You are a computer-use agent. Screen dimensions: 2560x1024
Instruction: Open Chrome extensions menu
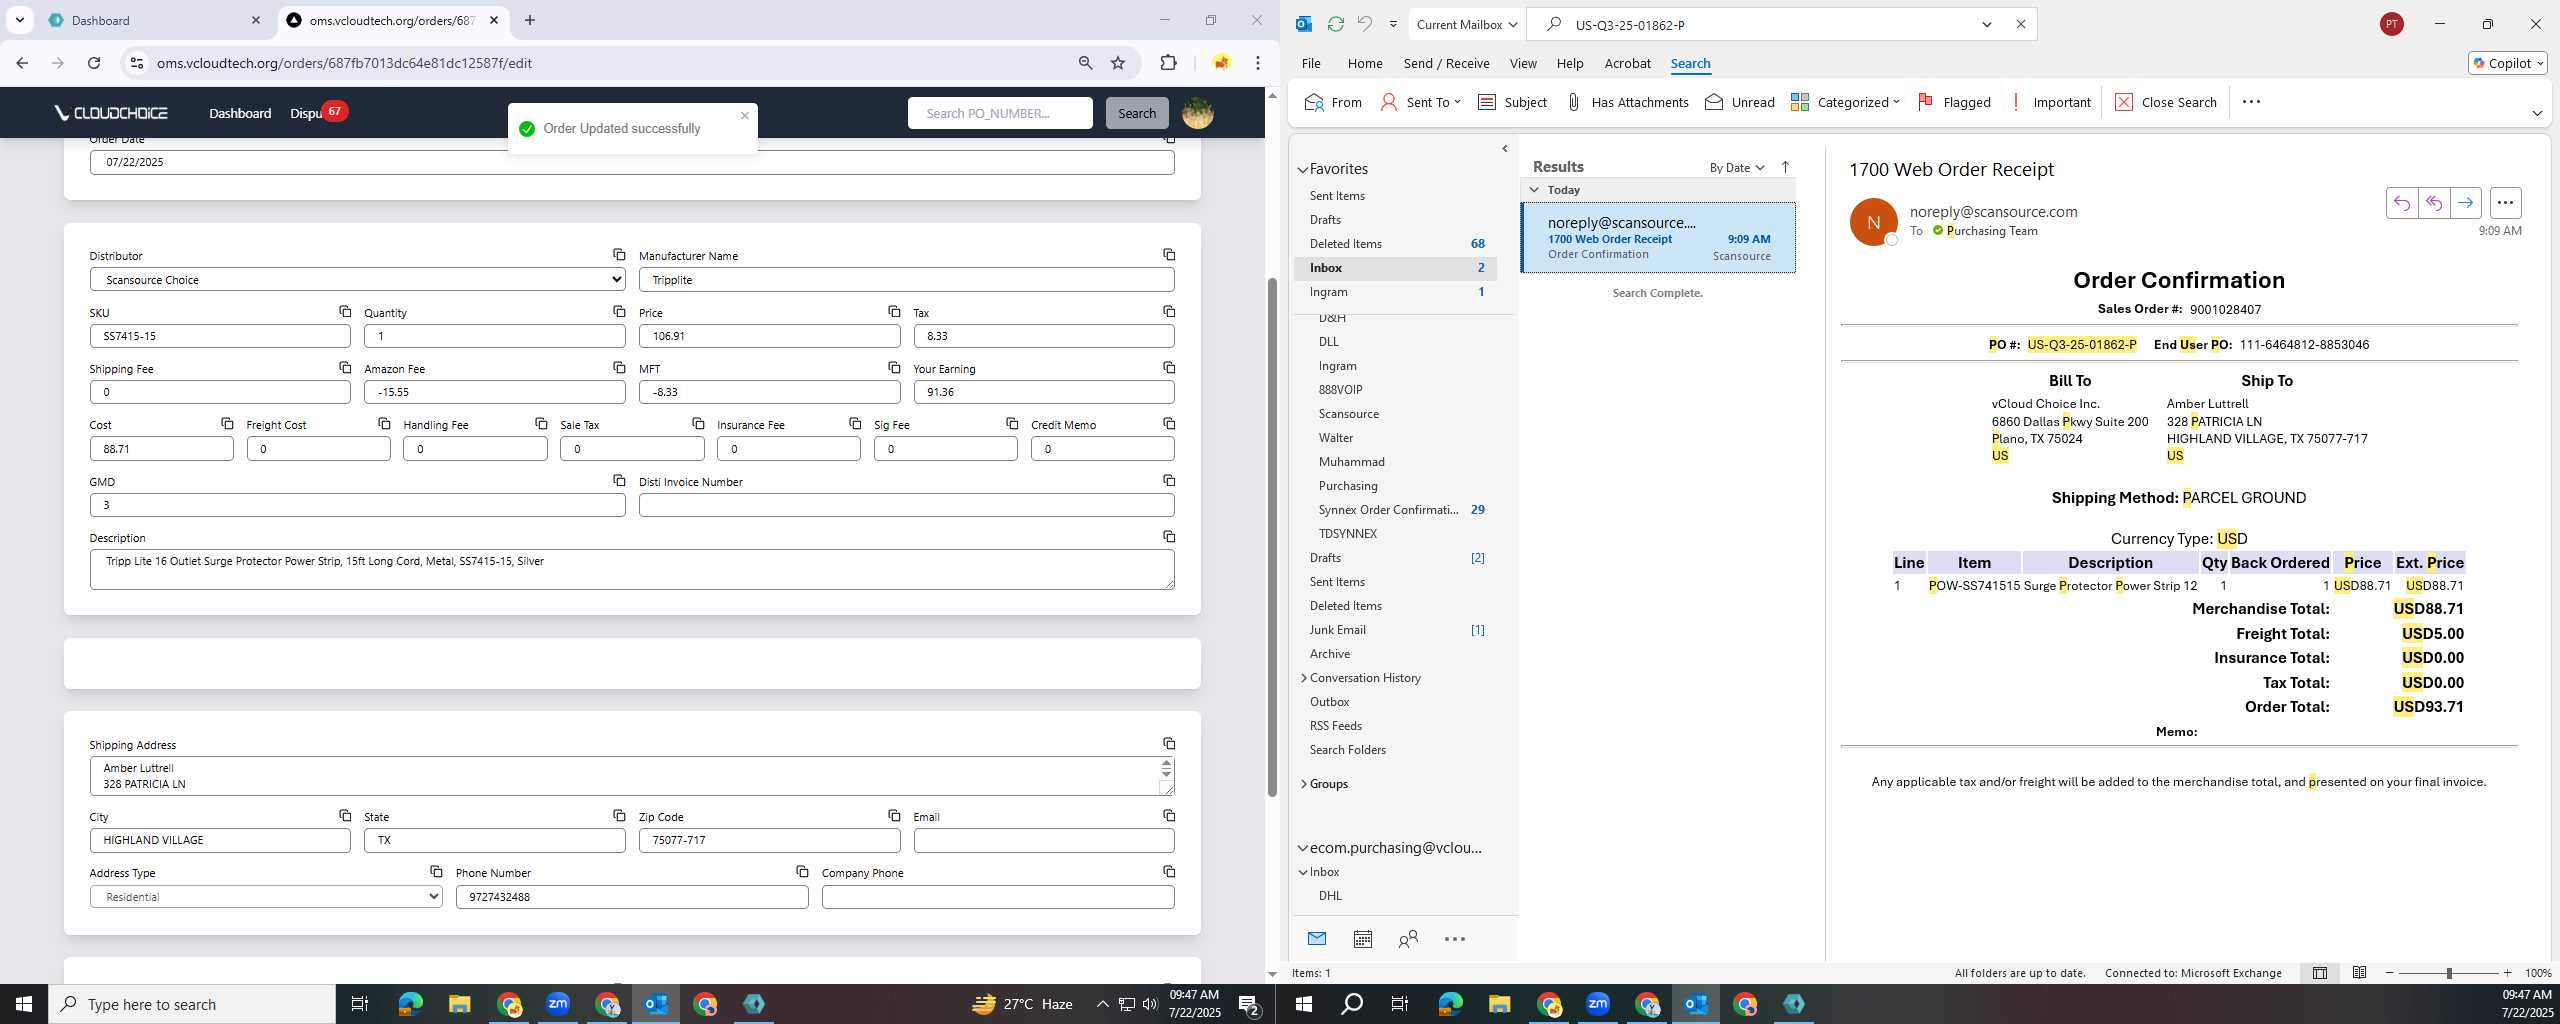click(1168, 63)
